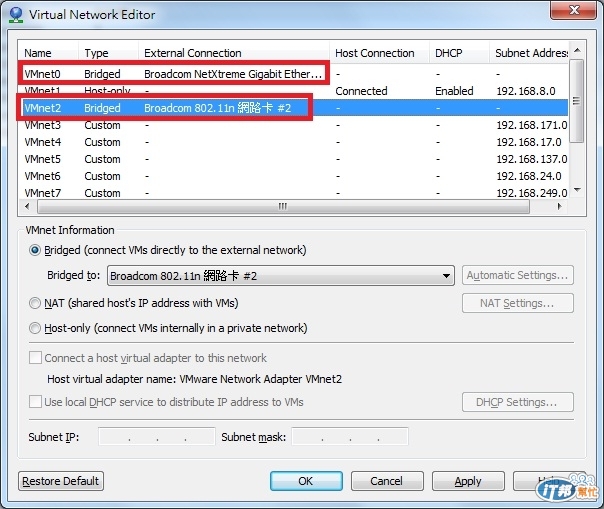
Task: Click the Apply button
Action: 468,481
